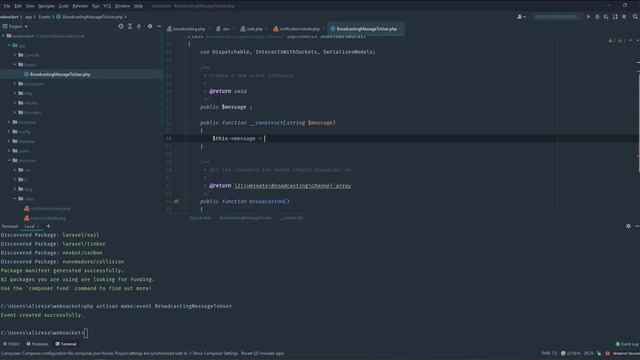Click Show Composer Settings link in the status bar

215,353
